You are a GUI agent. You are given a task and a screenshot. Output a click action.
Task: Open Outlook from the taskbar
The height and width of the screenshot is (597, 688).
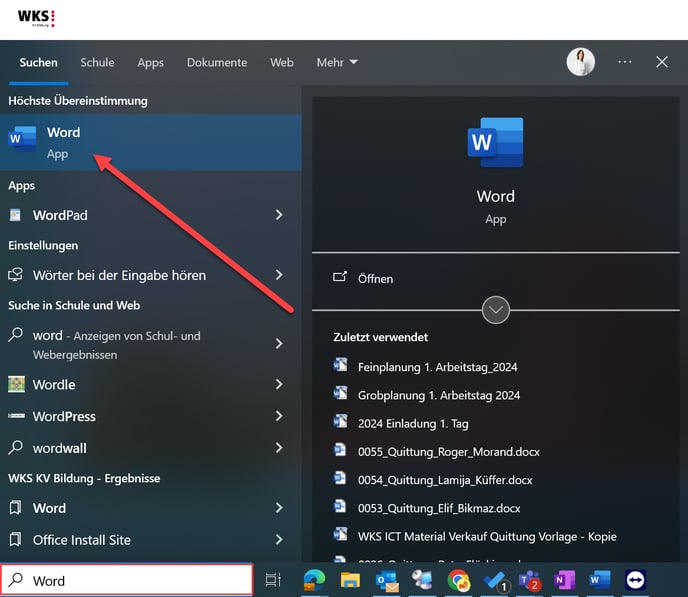[x=387, y=580]
